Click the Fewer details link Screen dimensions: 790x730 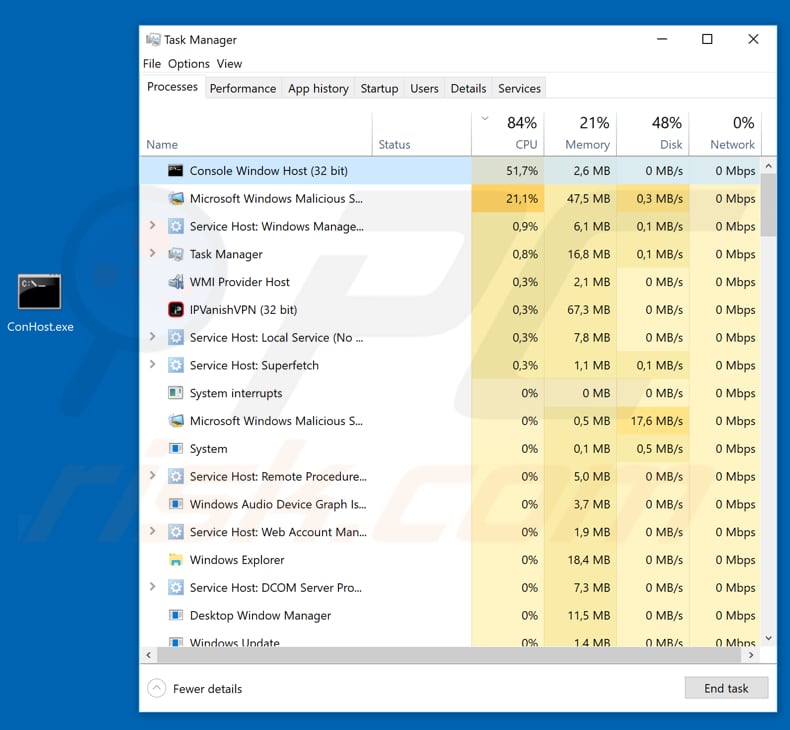(x=207, y=689)
